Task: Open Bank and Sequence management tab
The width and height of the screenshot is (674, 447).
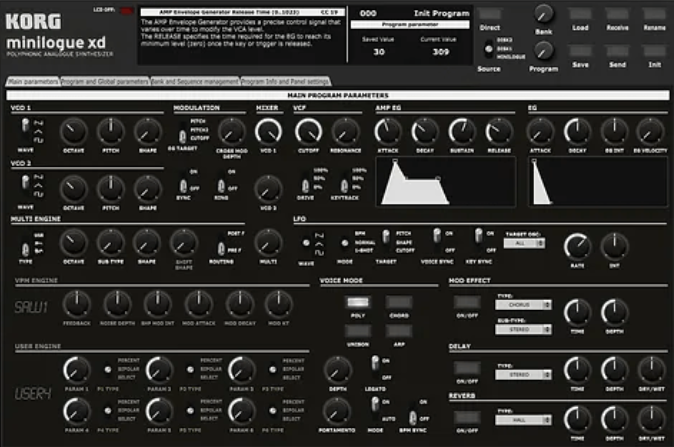Action: [195, 81]
